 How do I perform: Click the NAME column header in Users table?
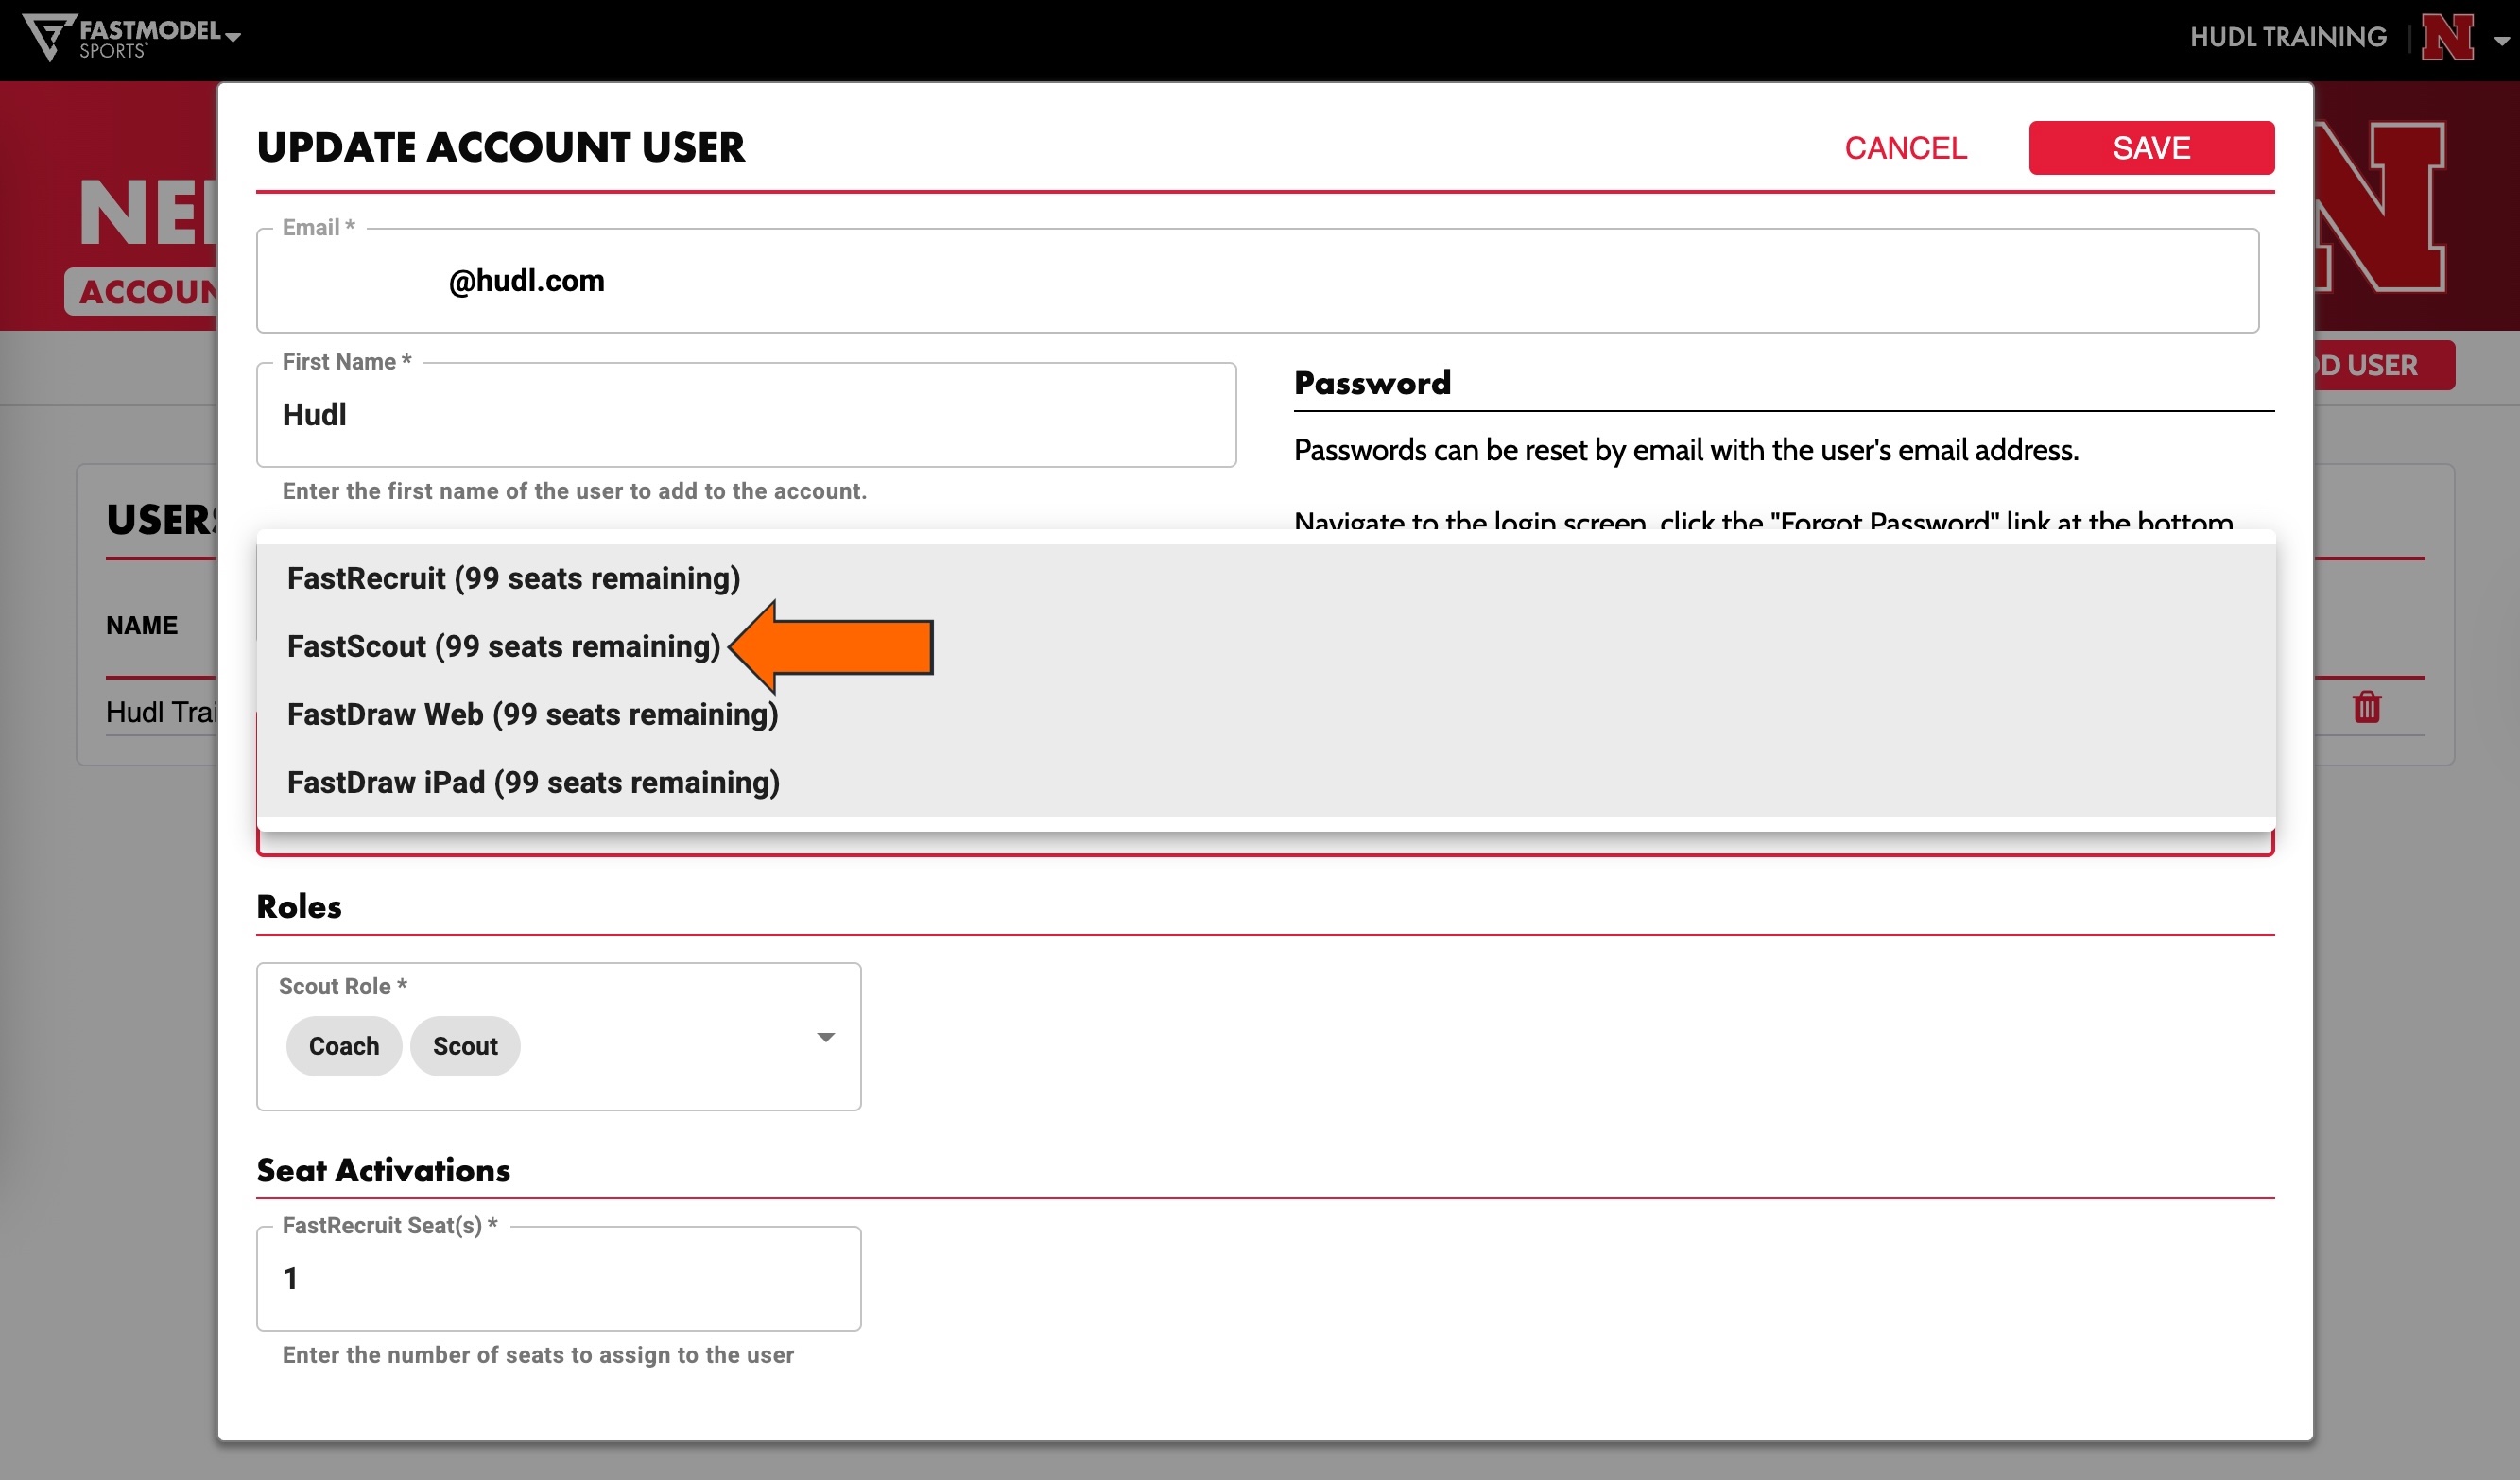pos(142,626)
